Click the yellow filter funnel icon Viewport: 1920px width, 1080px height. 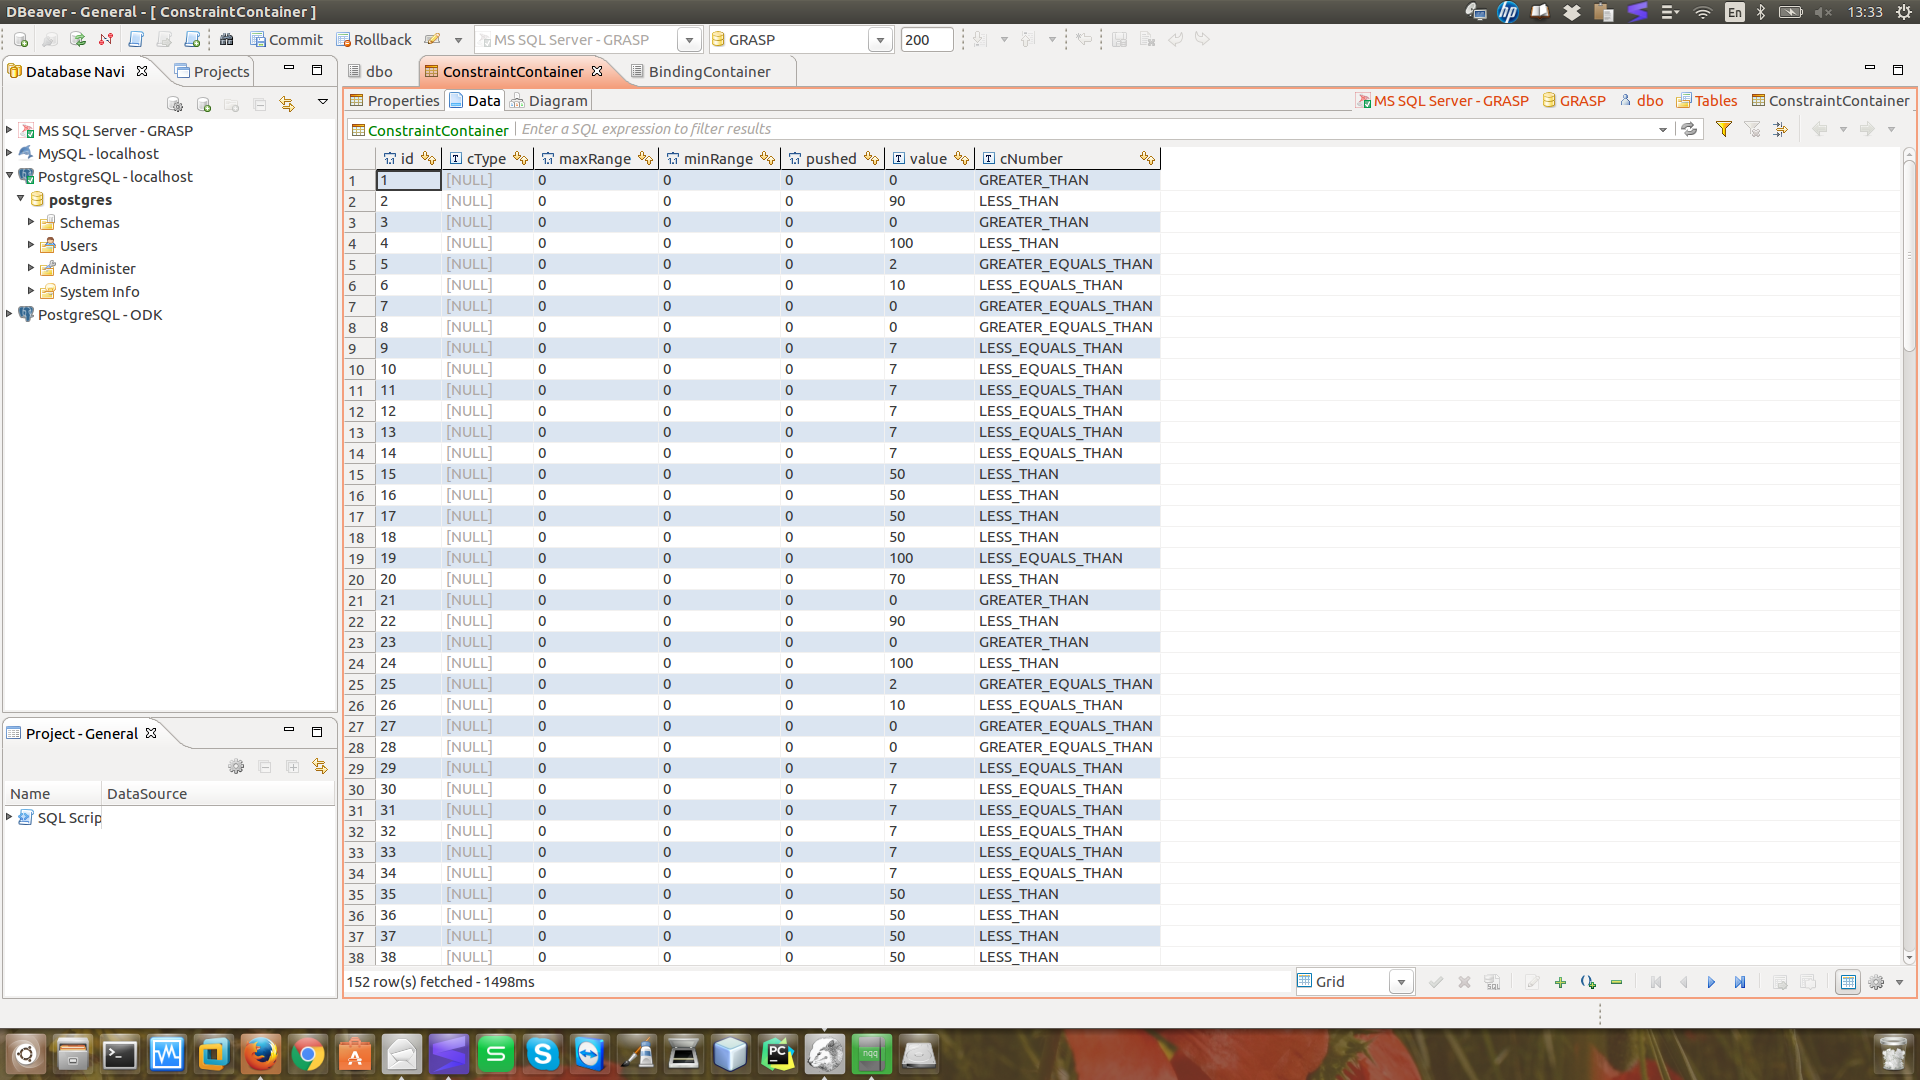tap(1724, 129)
